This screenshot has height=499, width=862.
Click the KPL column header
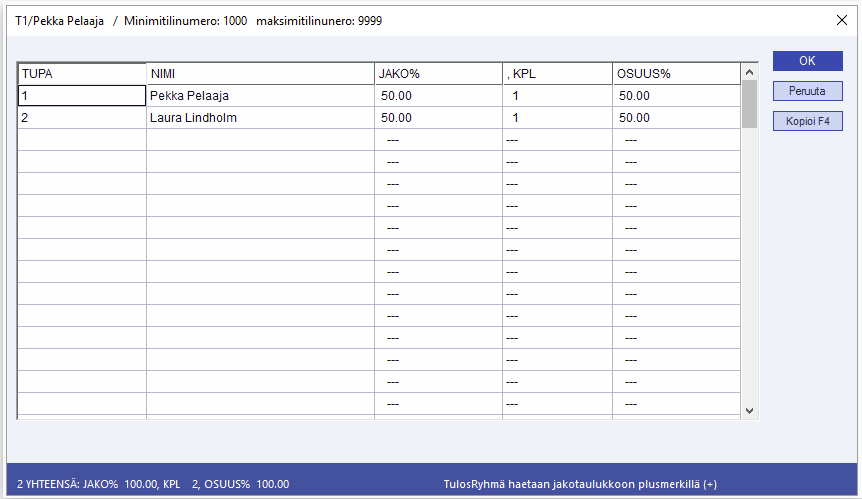(x=557, y=74)
